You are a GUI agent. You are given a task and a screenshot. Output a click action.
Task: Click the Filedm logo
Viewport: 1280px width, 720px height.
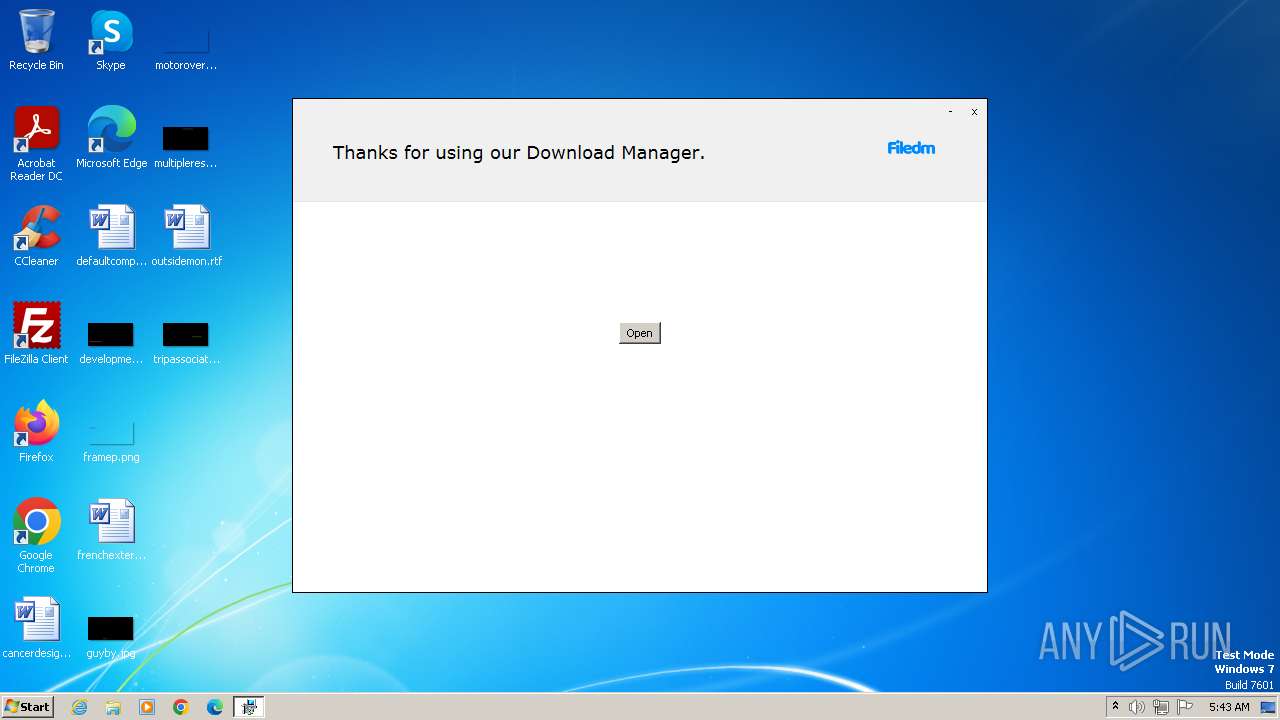pos(911,148)
